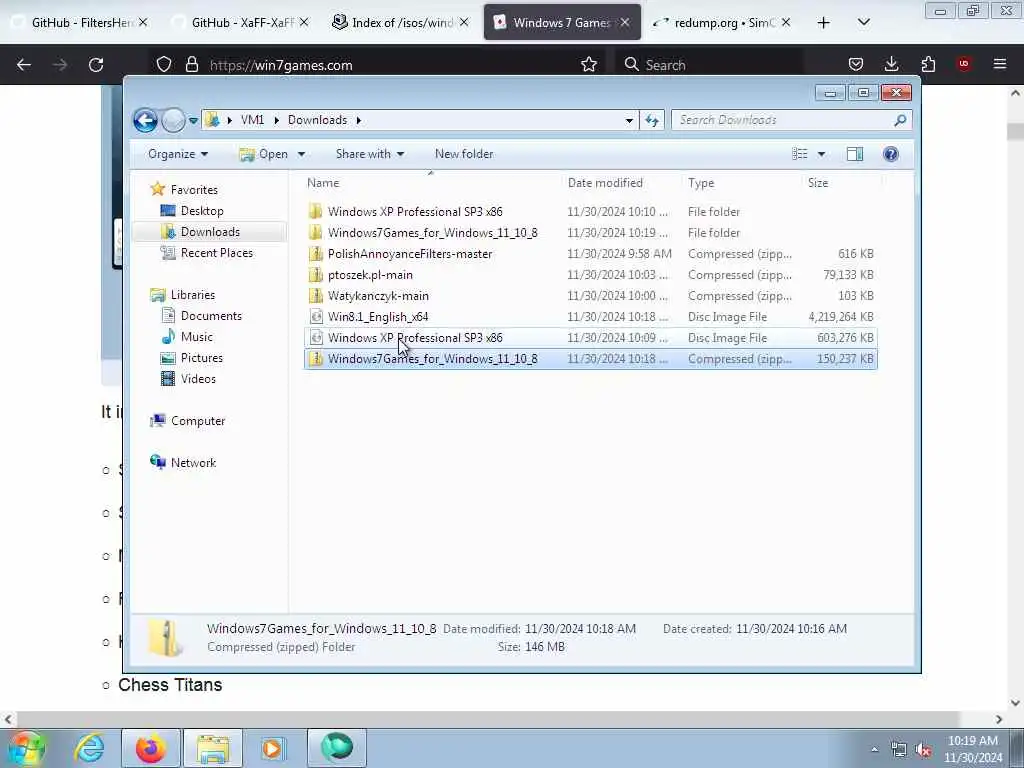Click the Firefox Search box
This screenshot has width=1024, height=768.
pyautogui.click(x=711, y=65)
